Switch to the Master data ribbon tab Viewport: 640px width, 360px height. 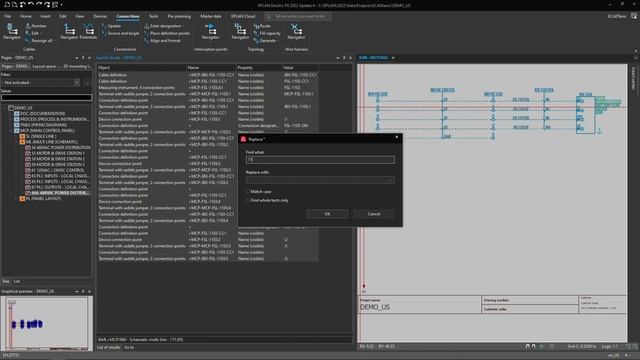[211, 16]
